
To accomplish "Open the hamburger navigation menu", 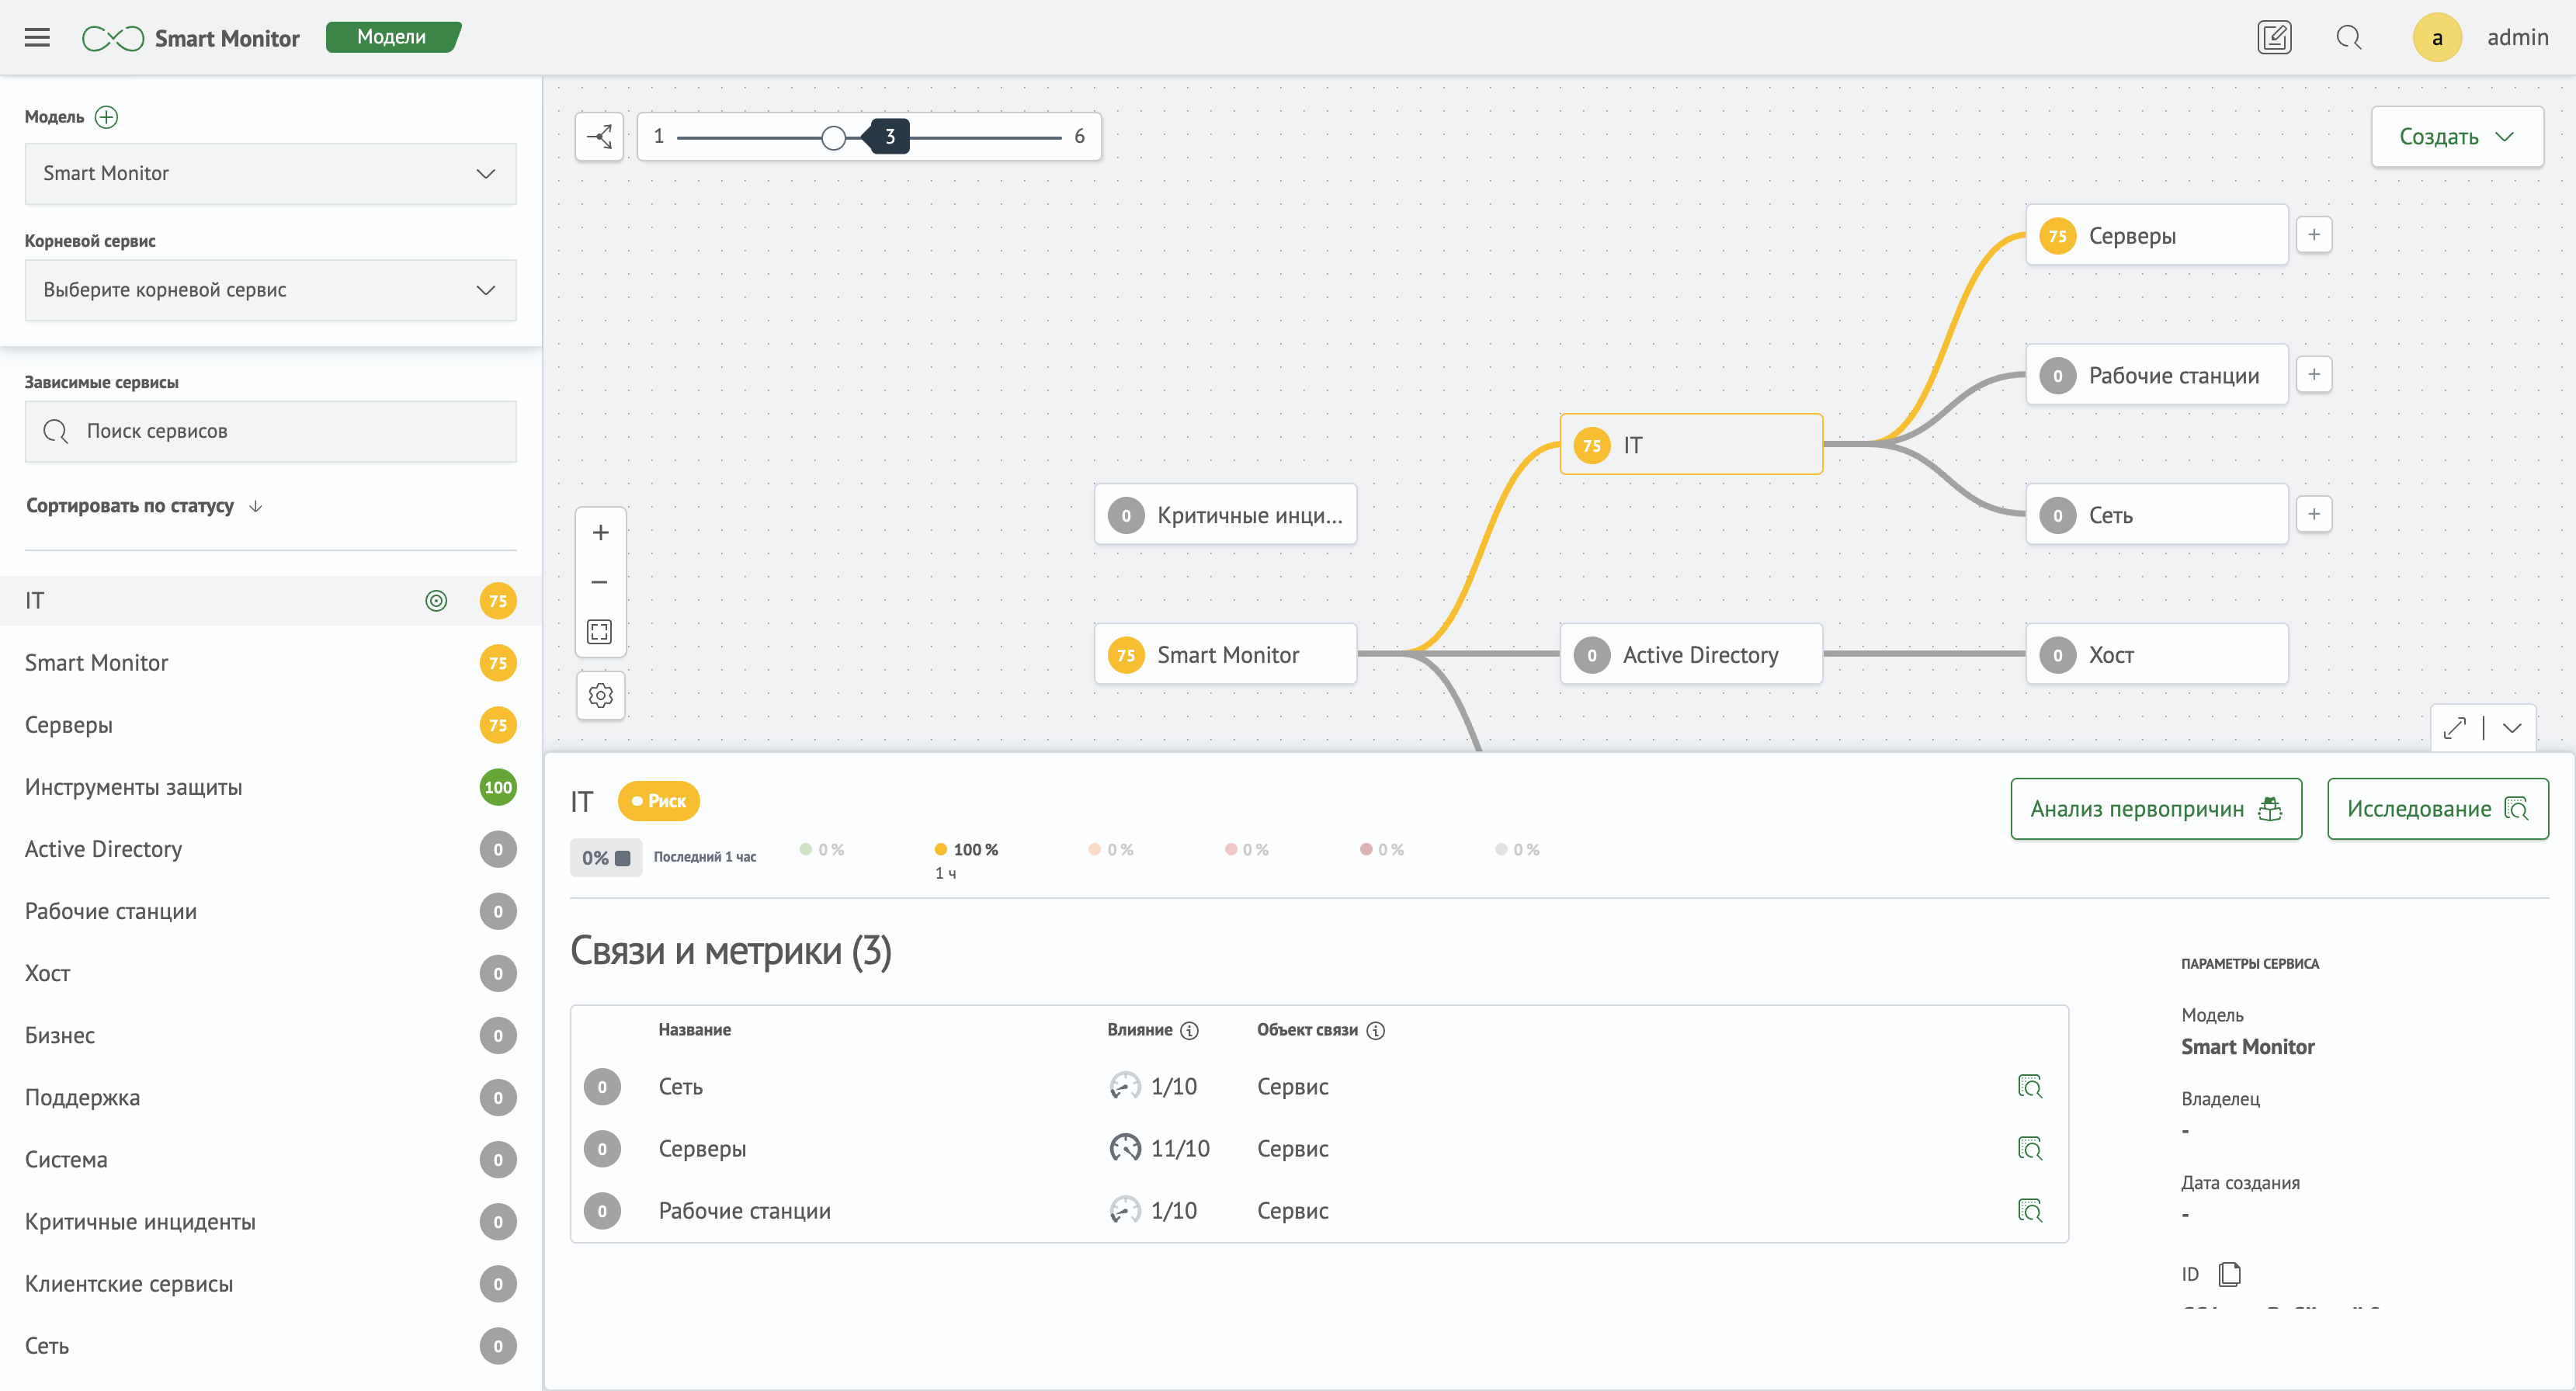I will pyautogui.click(x=37, y=38).
